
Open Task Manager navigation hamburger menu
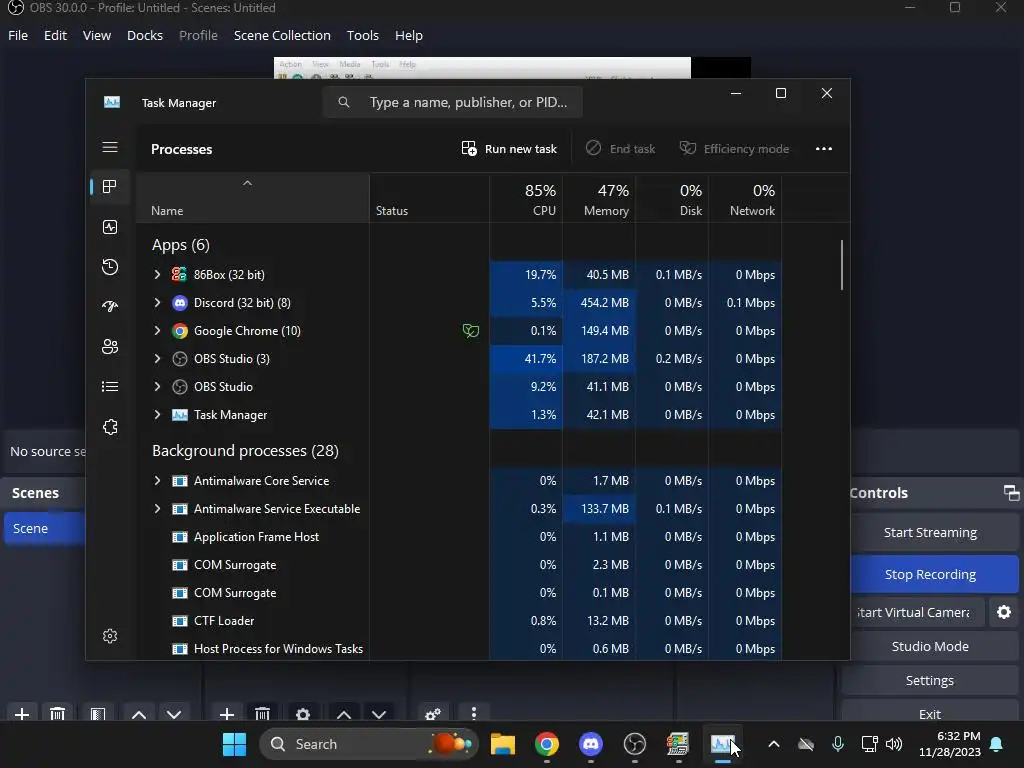click(110, 147)
